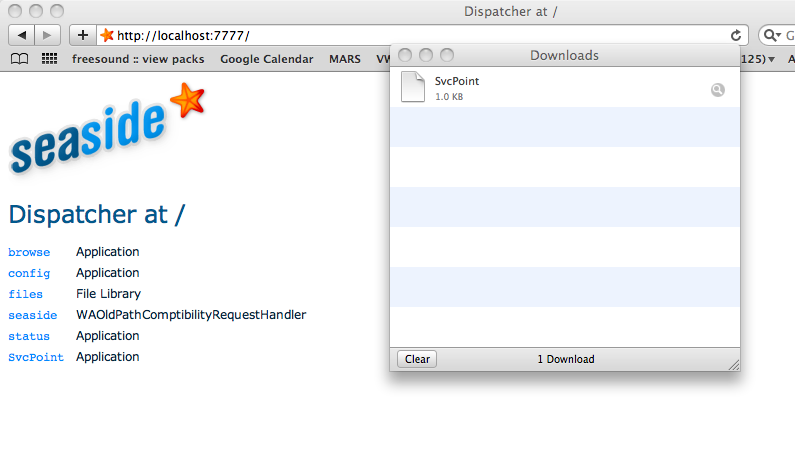This screenshot has width=795, height=465.
Task: Reload the page with the refresh icon
Action: [x=736, y=35]
